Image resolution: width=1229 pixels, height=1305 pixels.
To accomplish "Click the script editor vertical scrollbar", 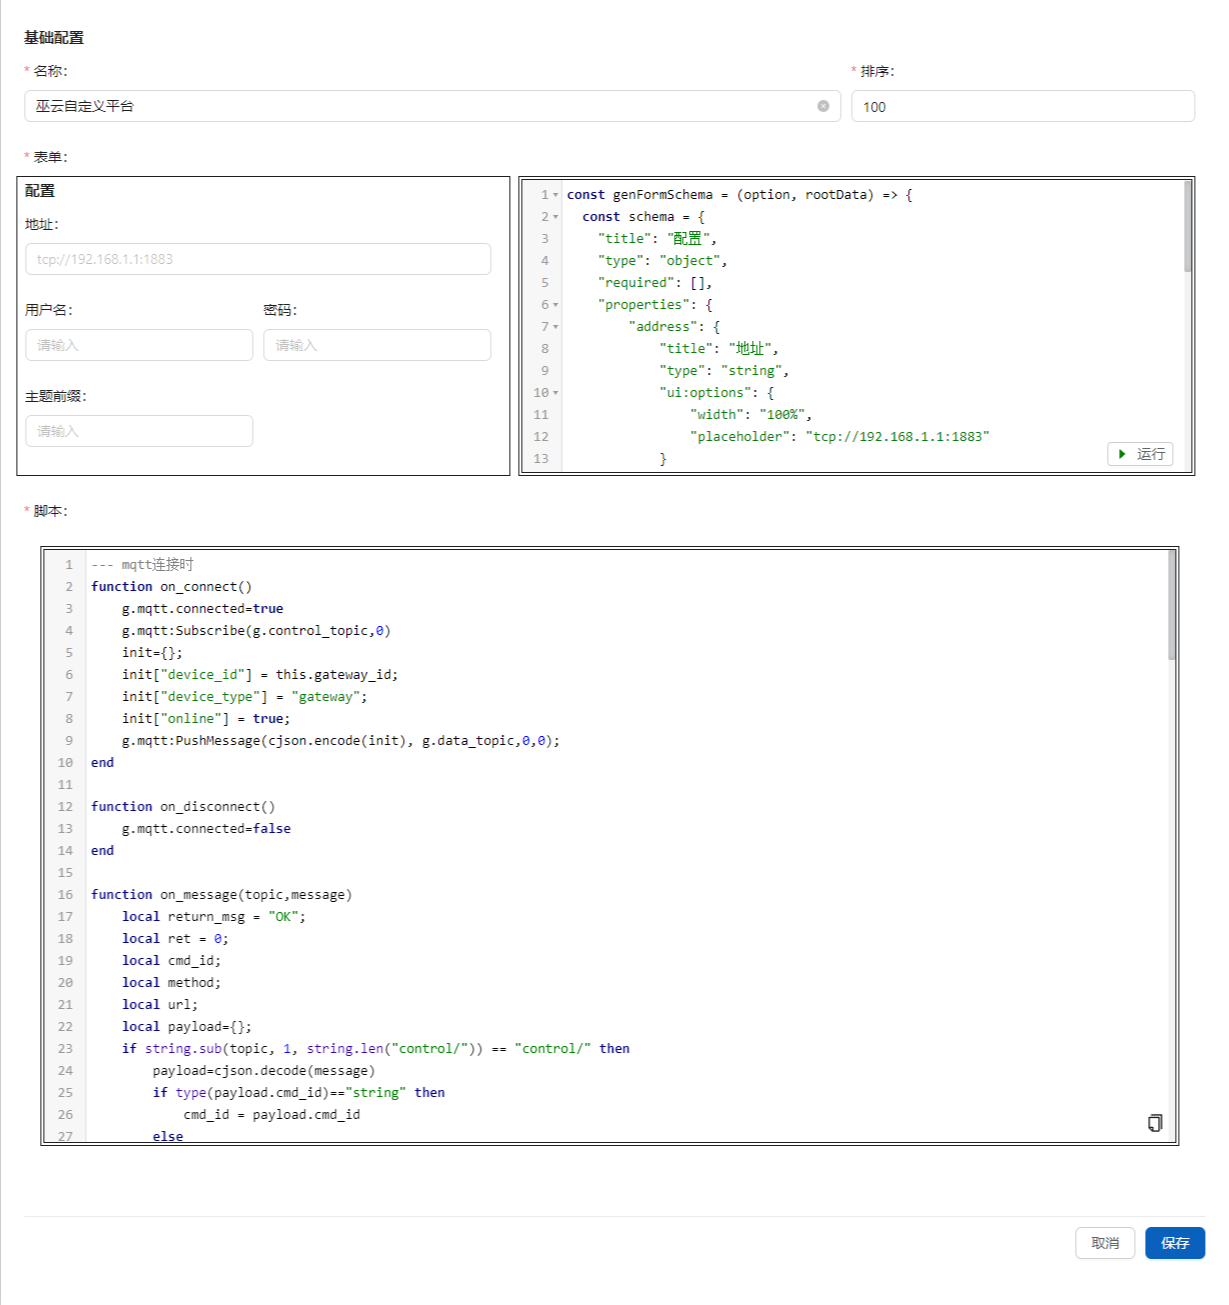I will [1171, 606].
